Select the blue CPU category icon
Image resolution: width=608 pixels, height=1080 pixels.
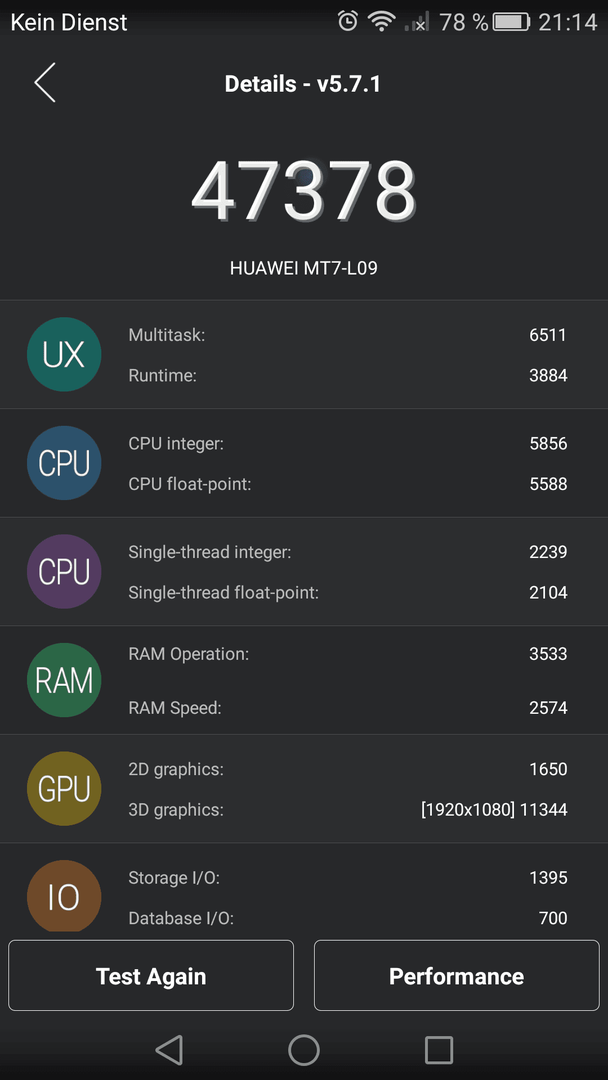coord(64,463)
